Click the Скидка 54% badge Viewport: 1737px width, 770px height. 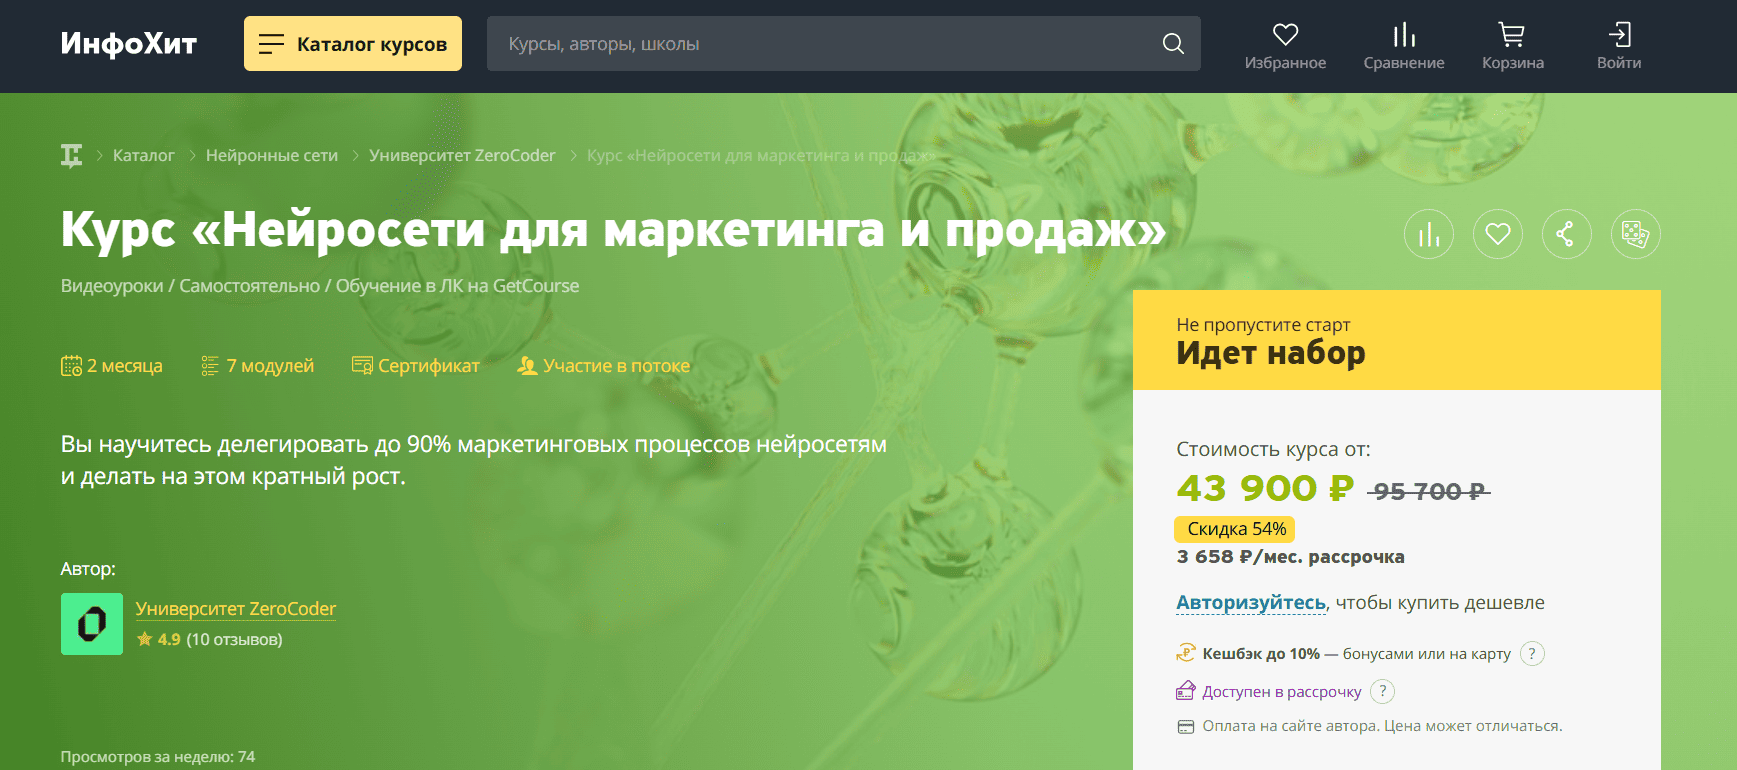point(1236,529)
